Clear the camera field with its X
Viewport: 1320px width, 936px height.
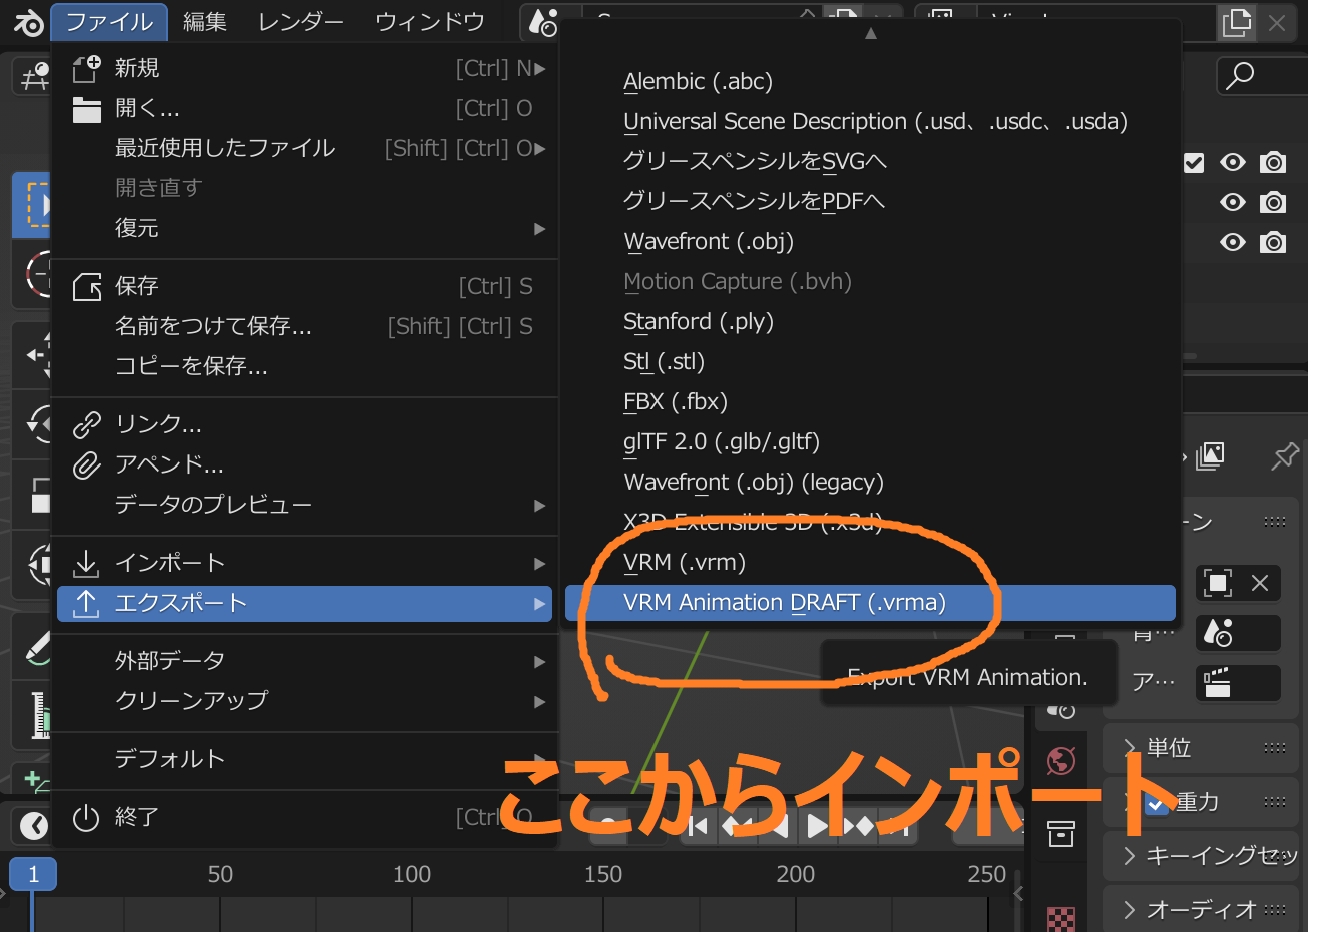(1260, 583)
